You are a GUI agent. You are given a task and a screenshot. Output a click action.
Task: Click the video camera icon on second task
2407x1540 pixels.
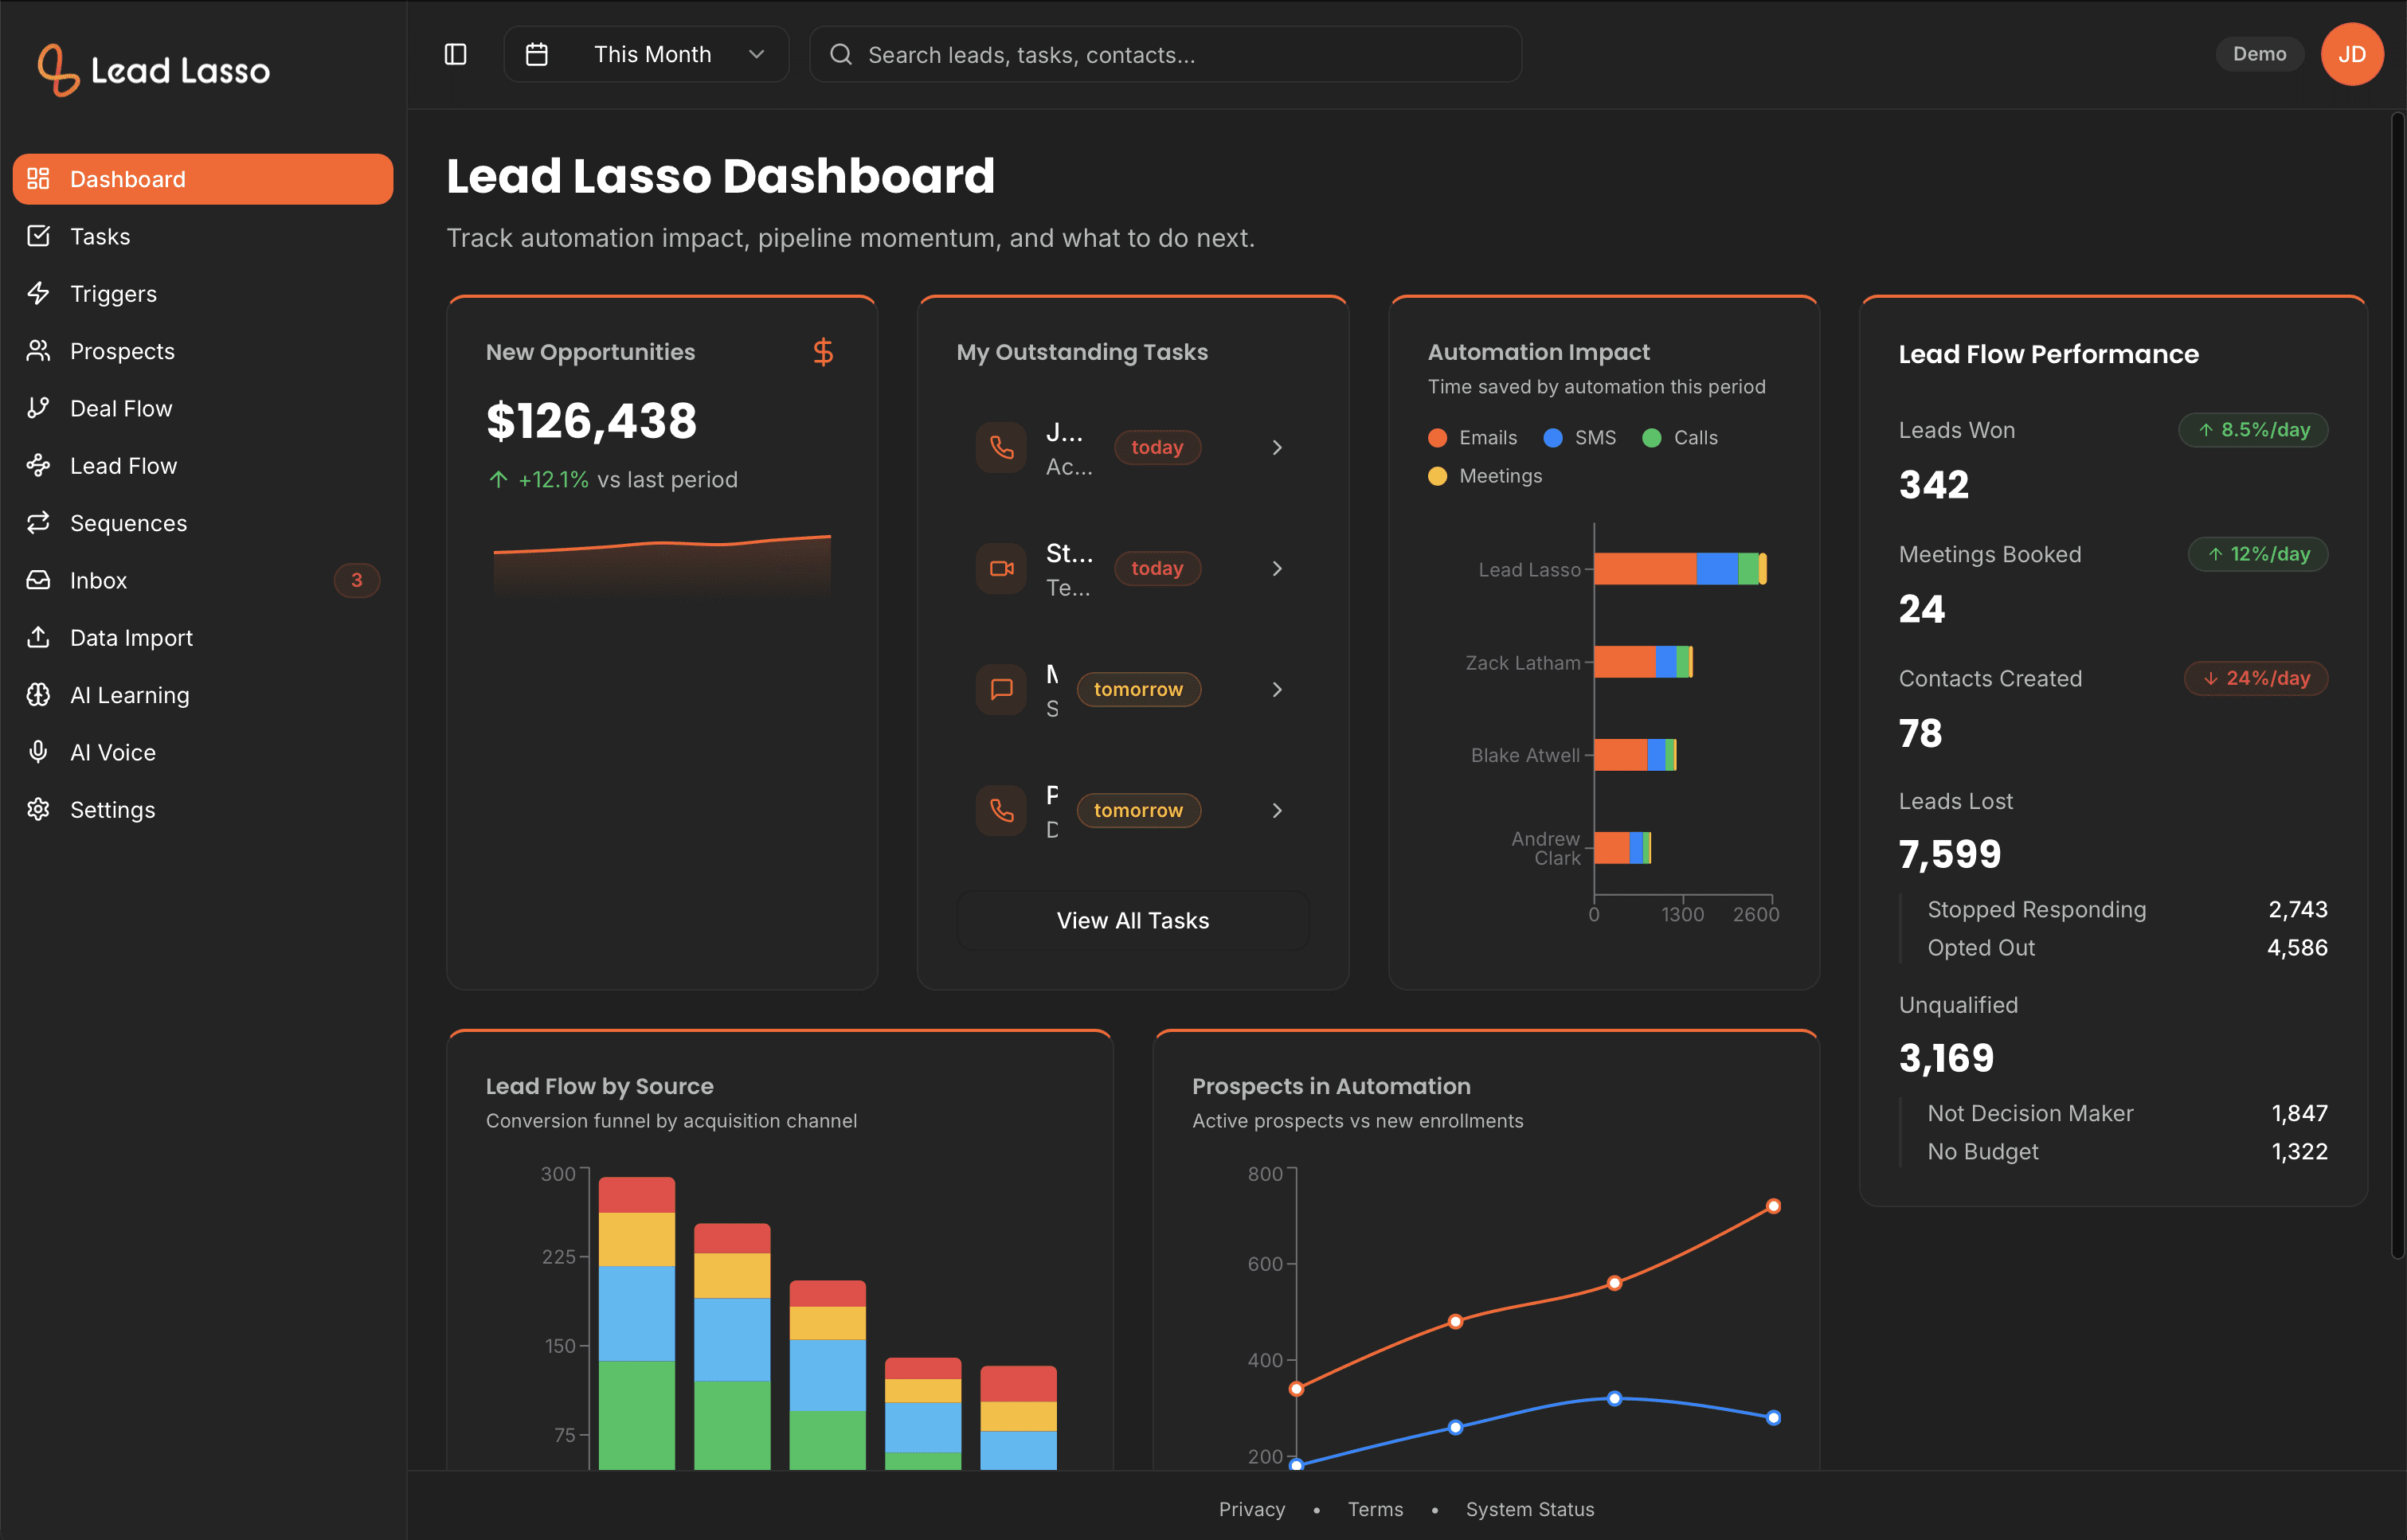[1001, 568]
